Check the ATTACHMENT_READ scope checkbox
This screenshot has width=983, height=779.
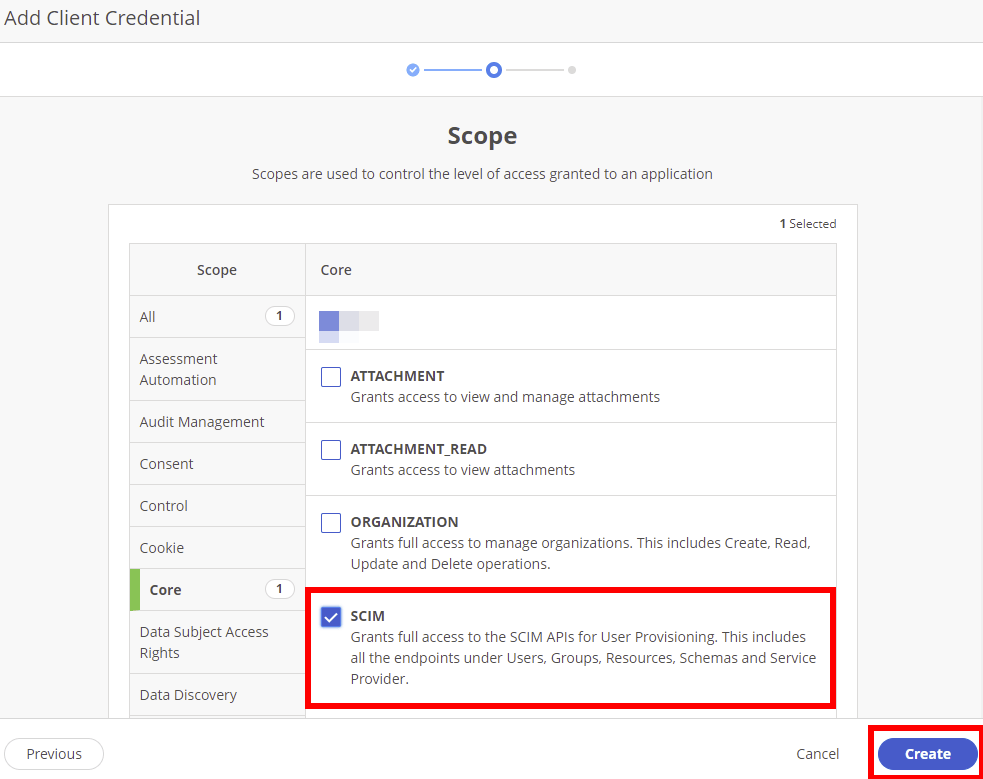pyautogui.click(x=330, y=449)
